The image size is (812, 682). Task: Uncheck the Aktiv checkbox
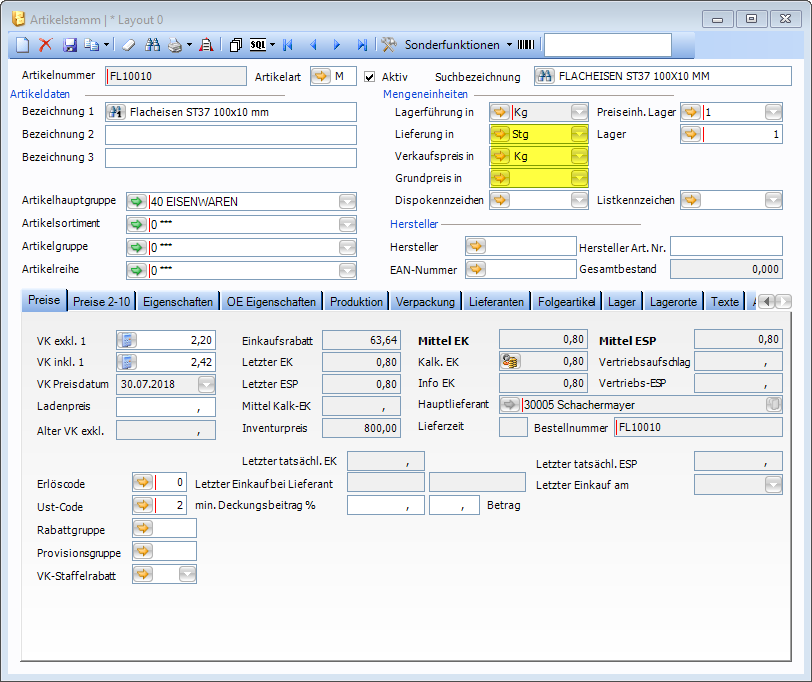[369, 77]
